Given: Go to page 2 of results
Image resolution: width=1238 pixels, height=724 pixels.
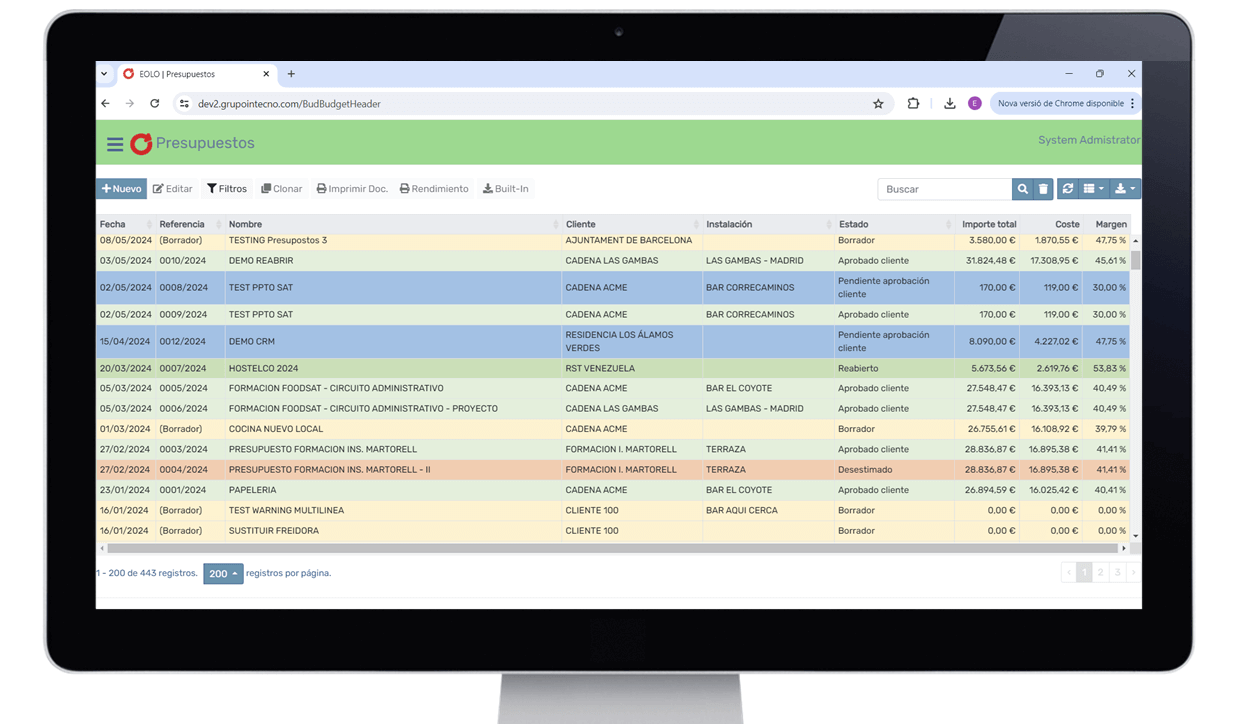Looking at the screenshot, I should (1100, 572).
